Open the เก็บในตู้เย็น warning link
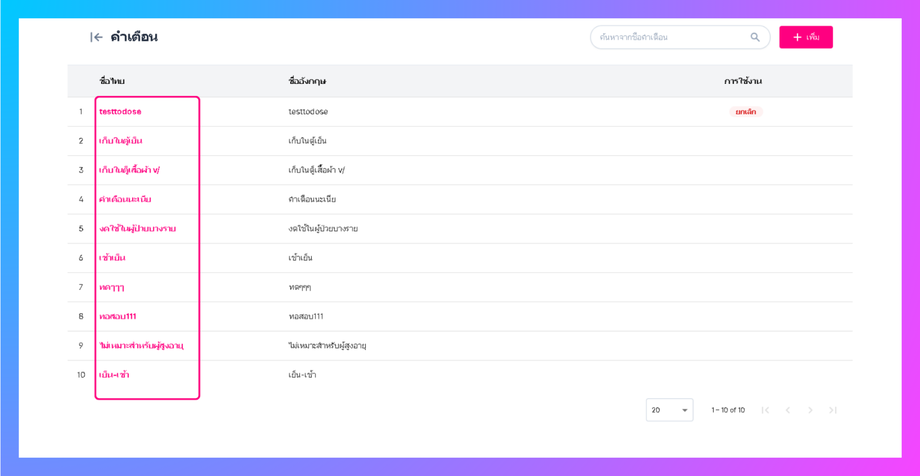 [x=120, y=141]
